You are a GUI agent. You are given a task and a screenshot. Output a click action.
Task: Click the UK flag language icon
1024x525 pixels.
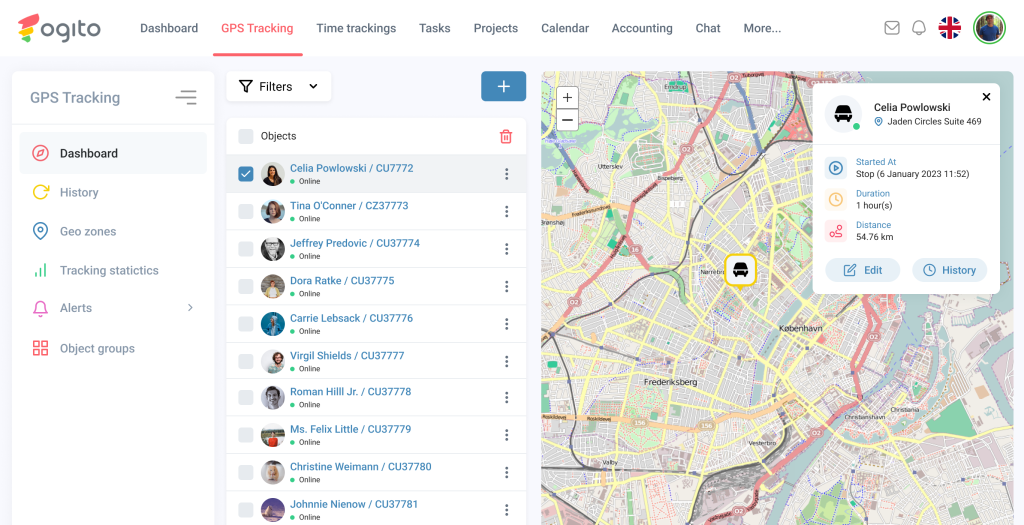point(950,28)
